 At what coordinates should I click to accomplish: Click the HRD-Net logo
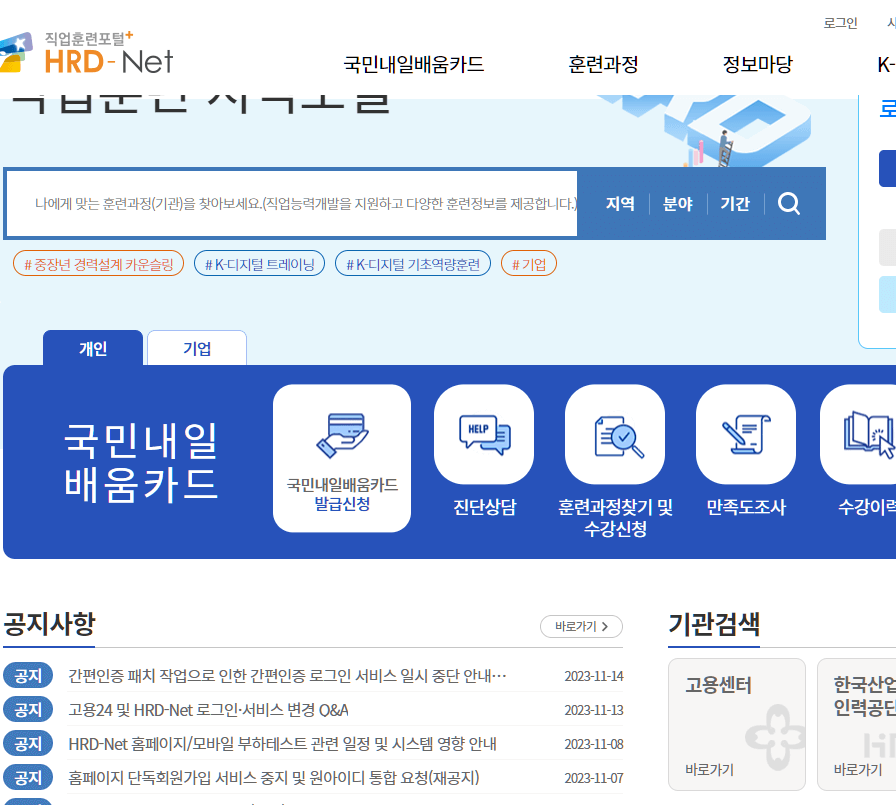(86, 53)
